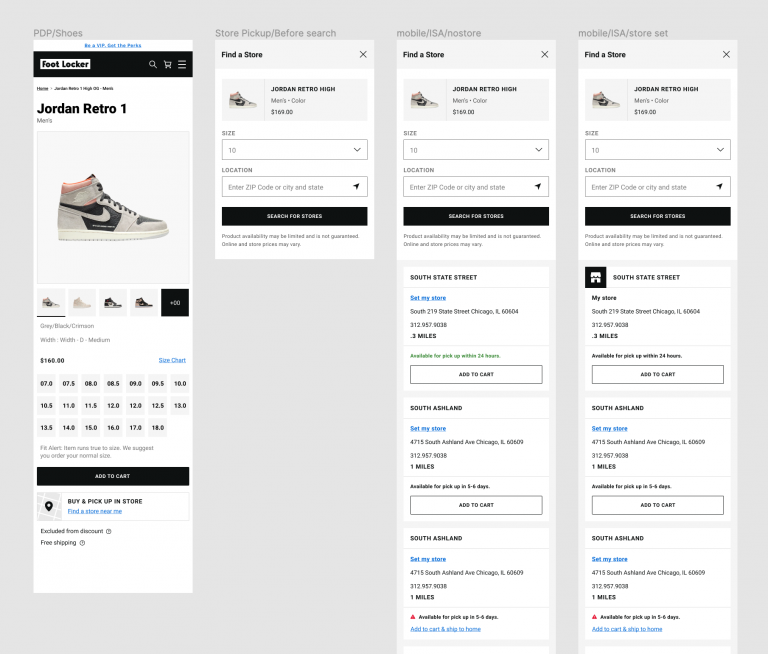The width and height of the screenshot is (768, 654).
Task: Click Add to cart & ship to home in nostore frame
Action: tap(446, 629)
